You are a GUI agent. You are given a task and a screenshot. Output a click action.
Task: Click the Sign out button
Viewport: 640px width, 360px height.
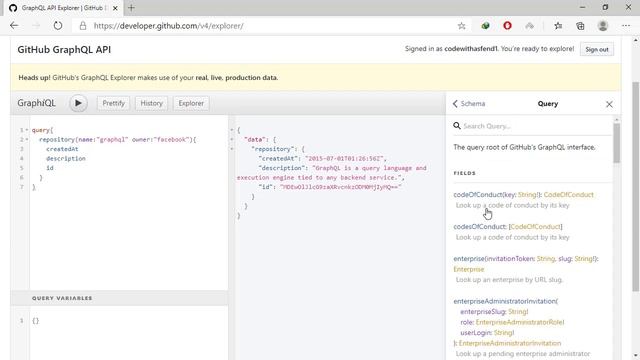(597, 49)
